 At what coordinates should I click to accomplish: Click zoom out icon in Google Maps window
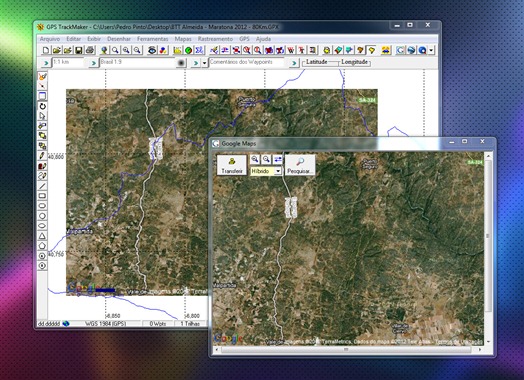click(x=266, y=159)
